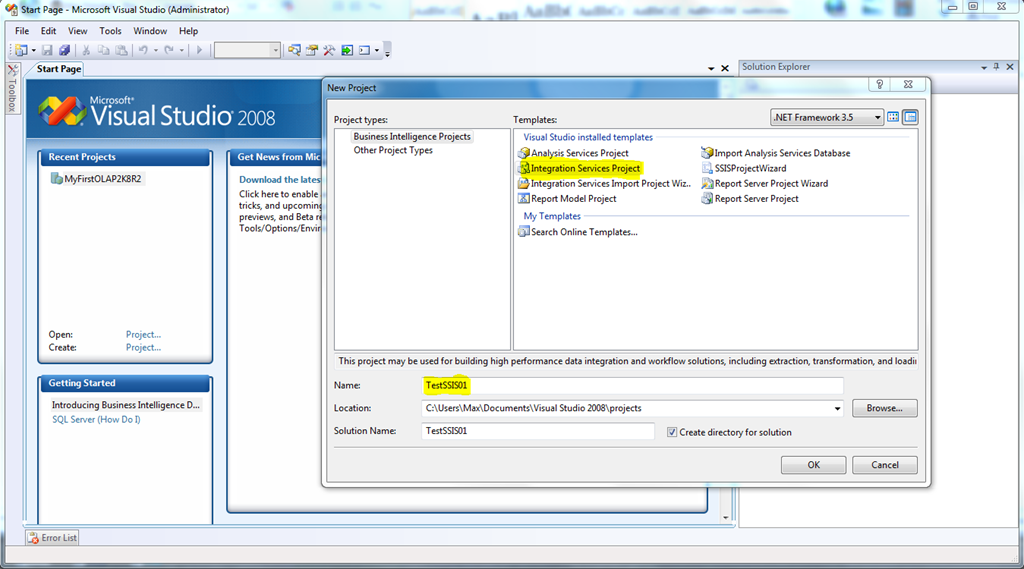Open the Start Page active files dropdown
Screen dimensions: 1024x569
pos(711,69)
